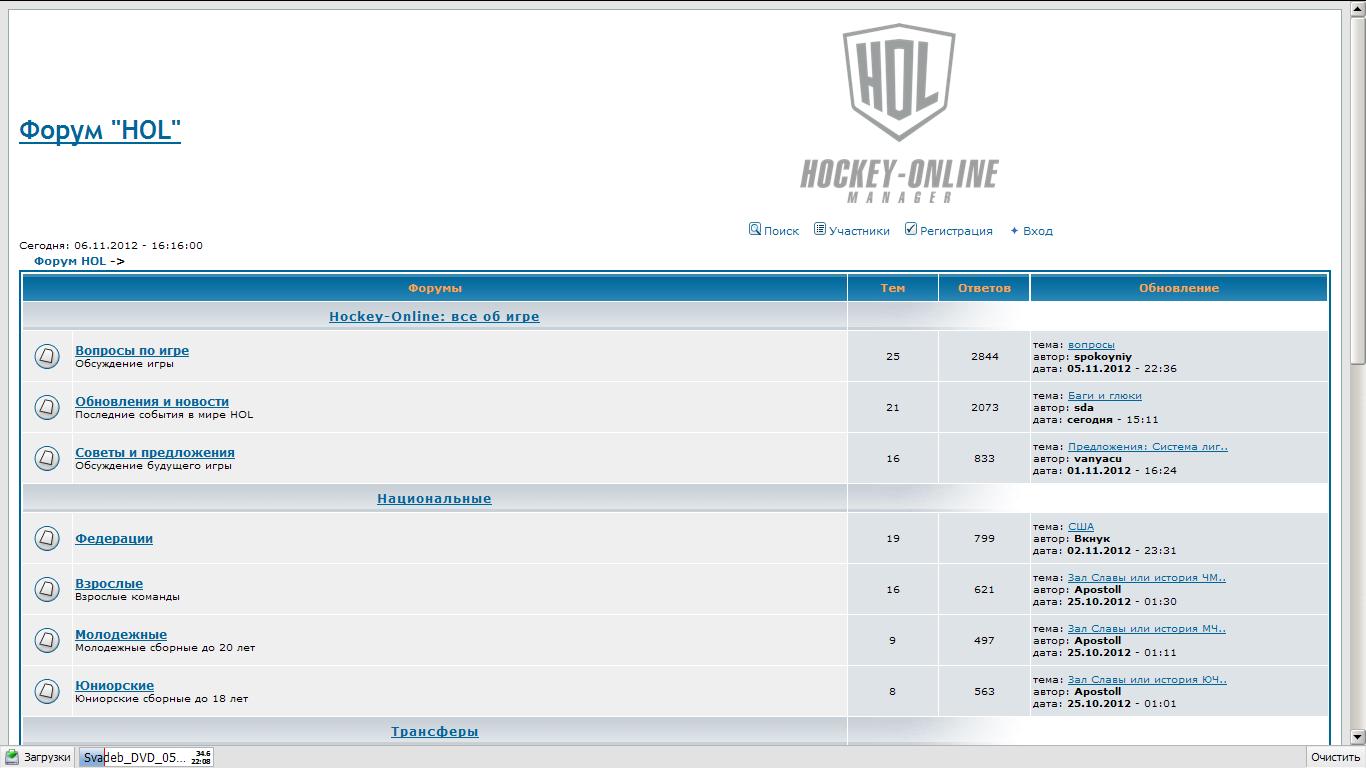The image size is (1366, 768).
Task: Click the Форумы column header
Action: click(x=435, y=288)
